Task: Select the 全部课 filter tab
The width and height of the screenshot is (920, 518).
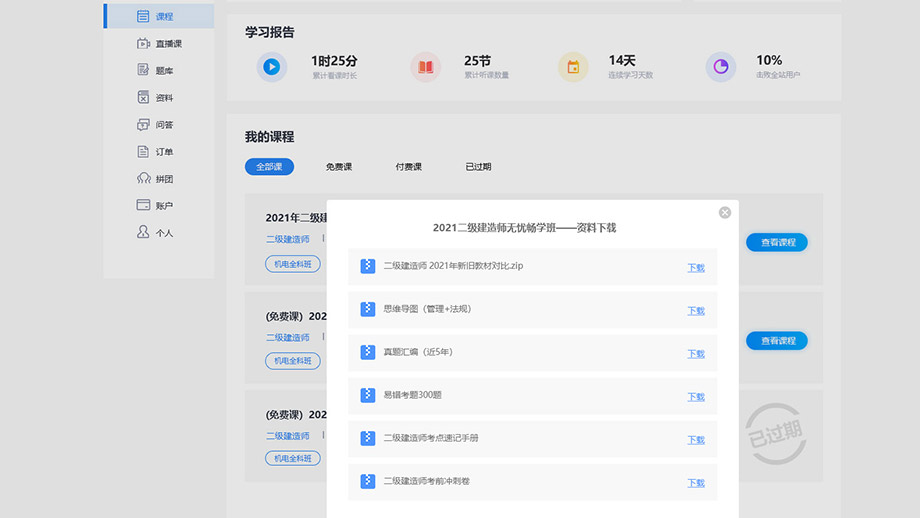Action: click(x=269, y=167)
